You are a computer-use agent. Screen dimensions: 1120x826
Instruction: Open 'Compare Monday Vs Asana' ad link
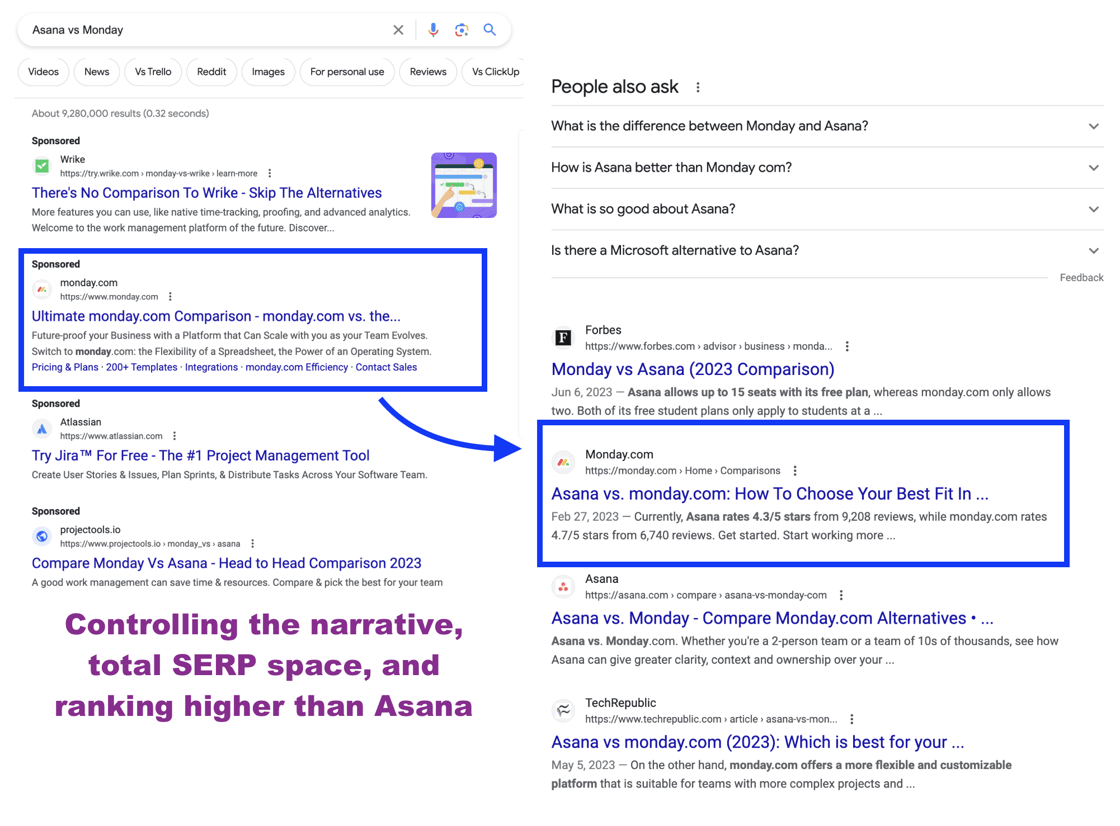[226, 563]
